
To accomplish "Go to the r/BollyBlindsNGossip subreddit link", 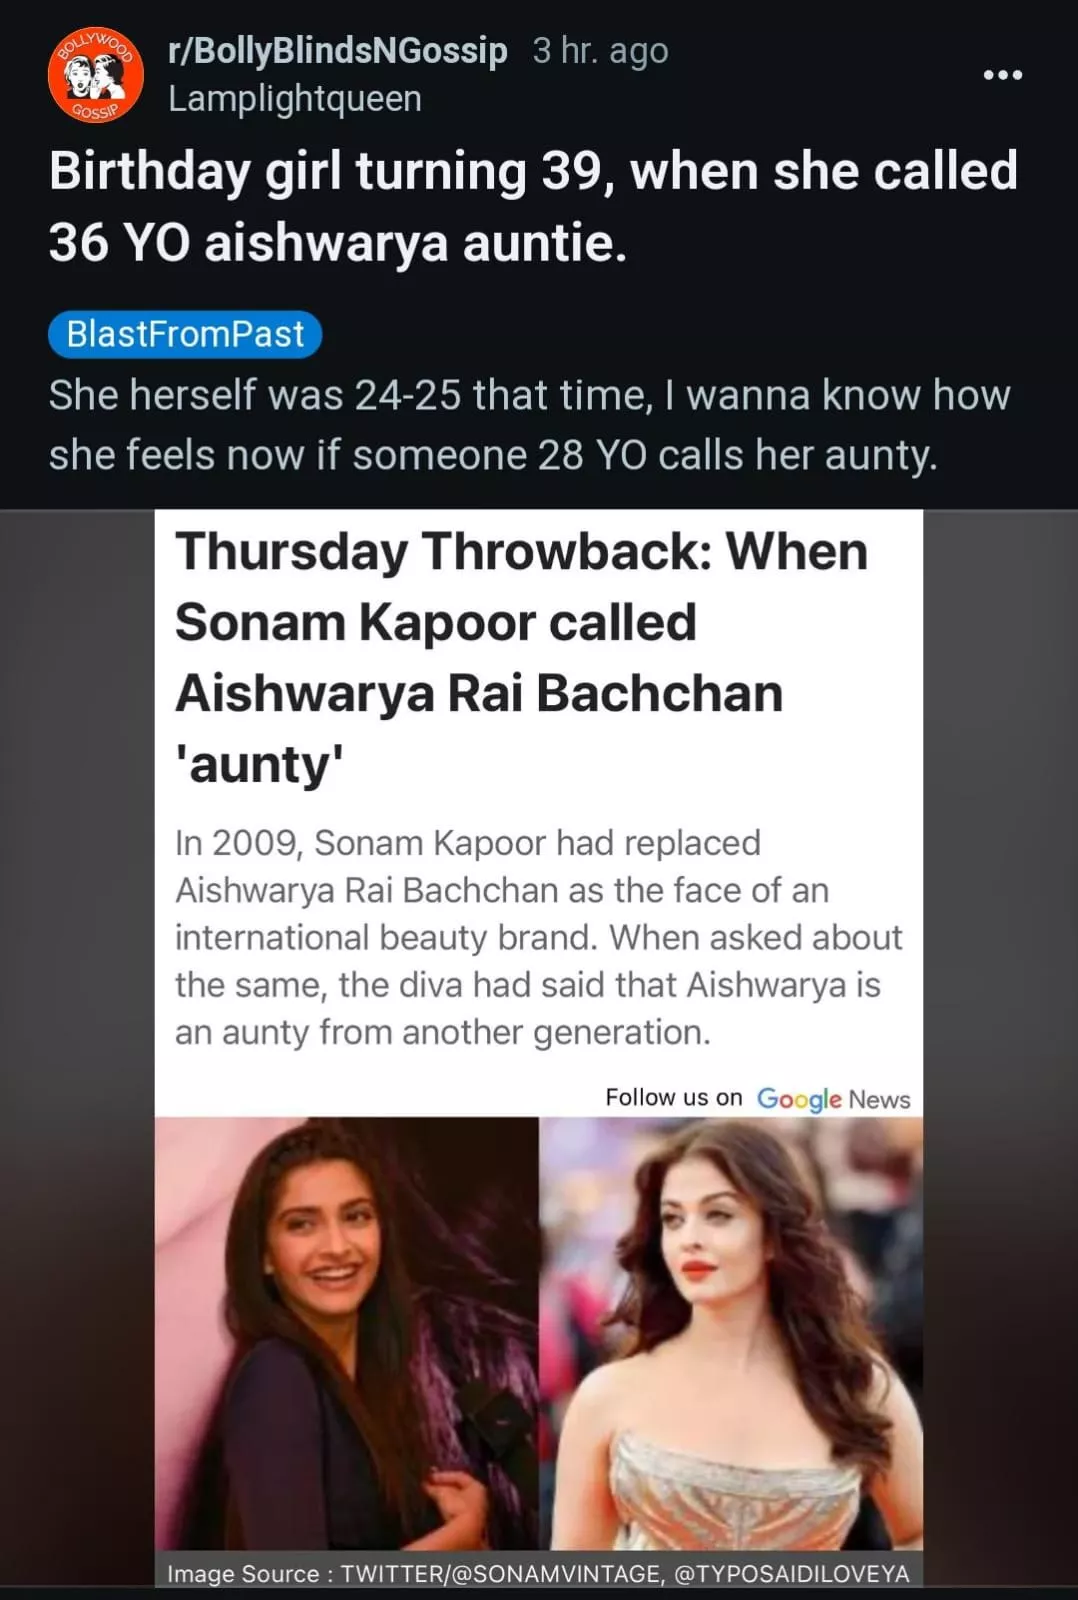I will pos(338,50).
